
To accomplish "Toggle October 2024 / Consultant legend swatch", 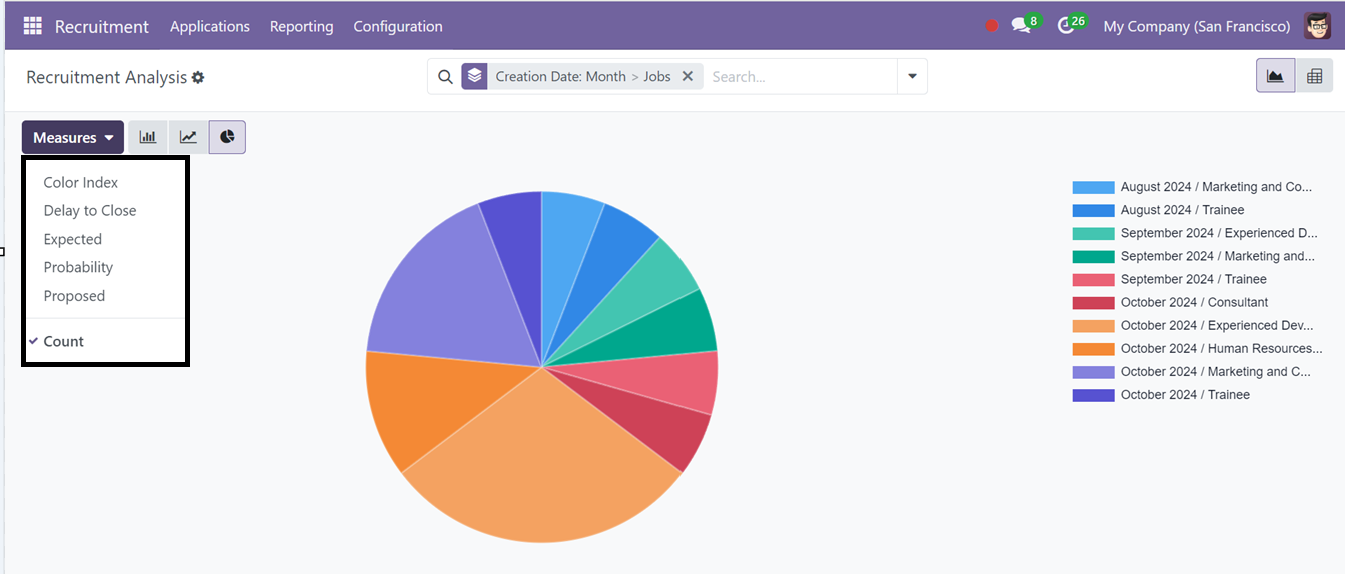I will click(x=1093, y=302).
